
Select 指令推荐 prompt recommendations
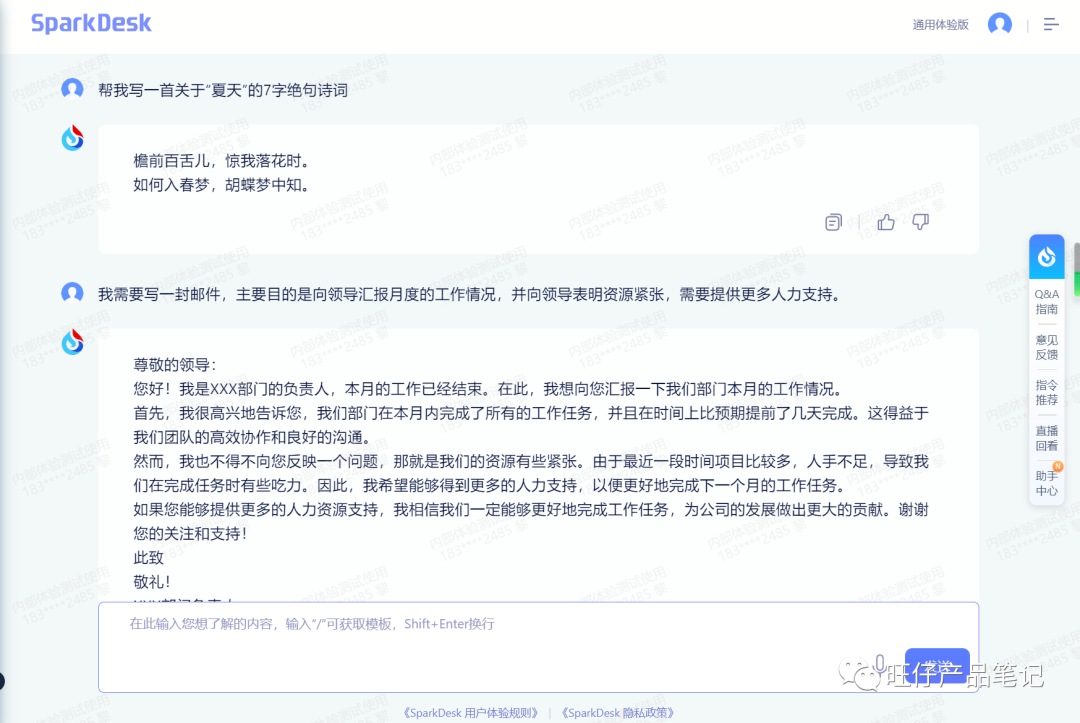pyautogui.click(x=1046, y=390)
